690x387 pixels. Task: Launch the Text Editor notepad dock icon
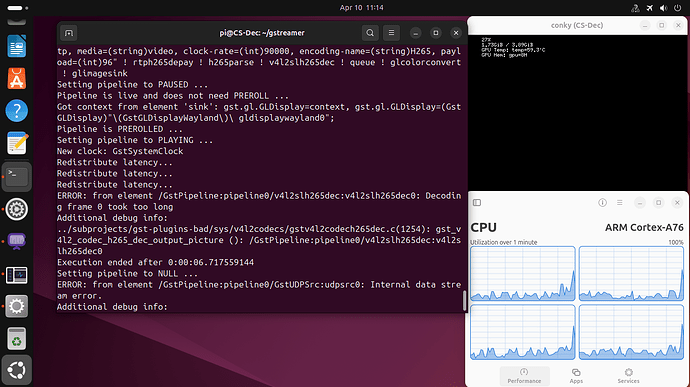pyautogui.click(x=17, y=143)
